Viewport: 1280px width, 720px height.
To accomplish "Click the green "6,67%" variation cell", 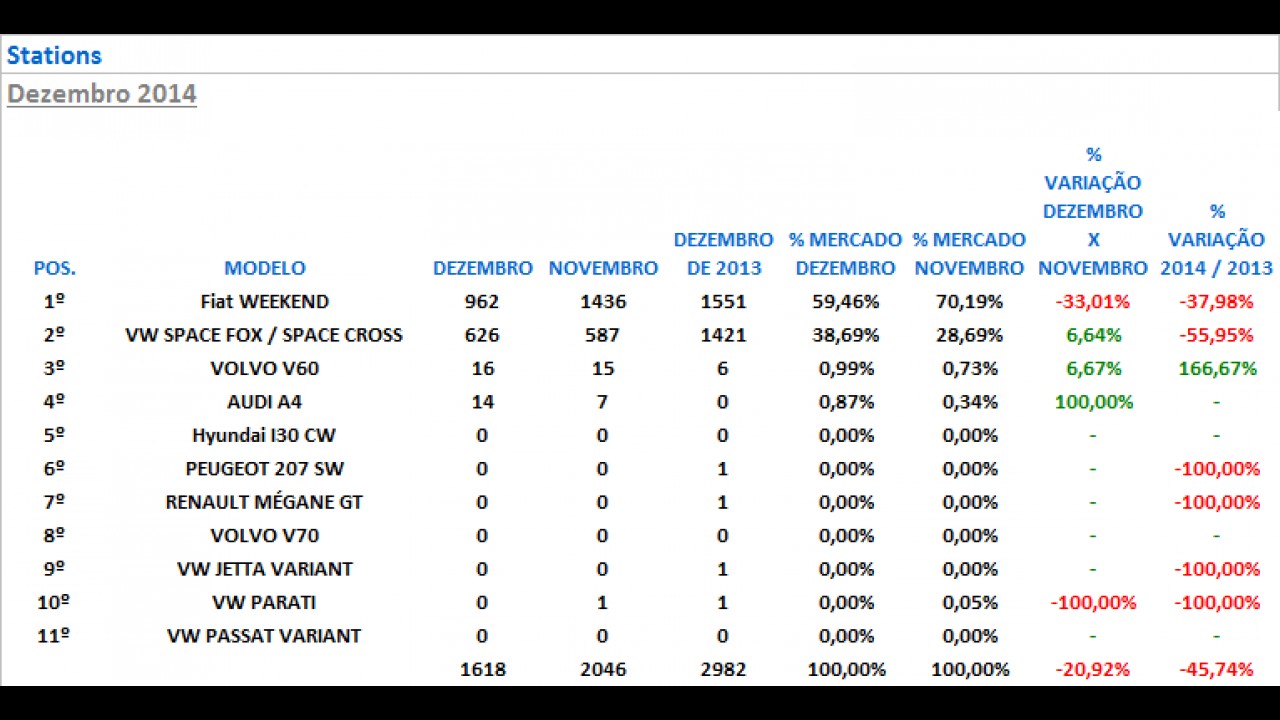I will [1093, 368].
